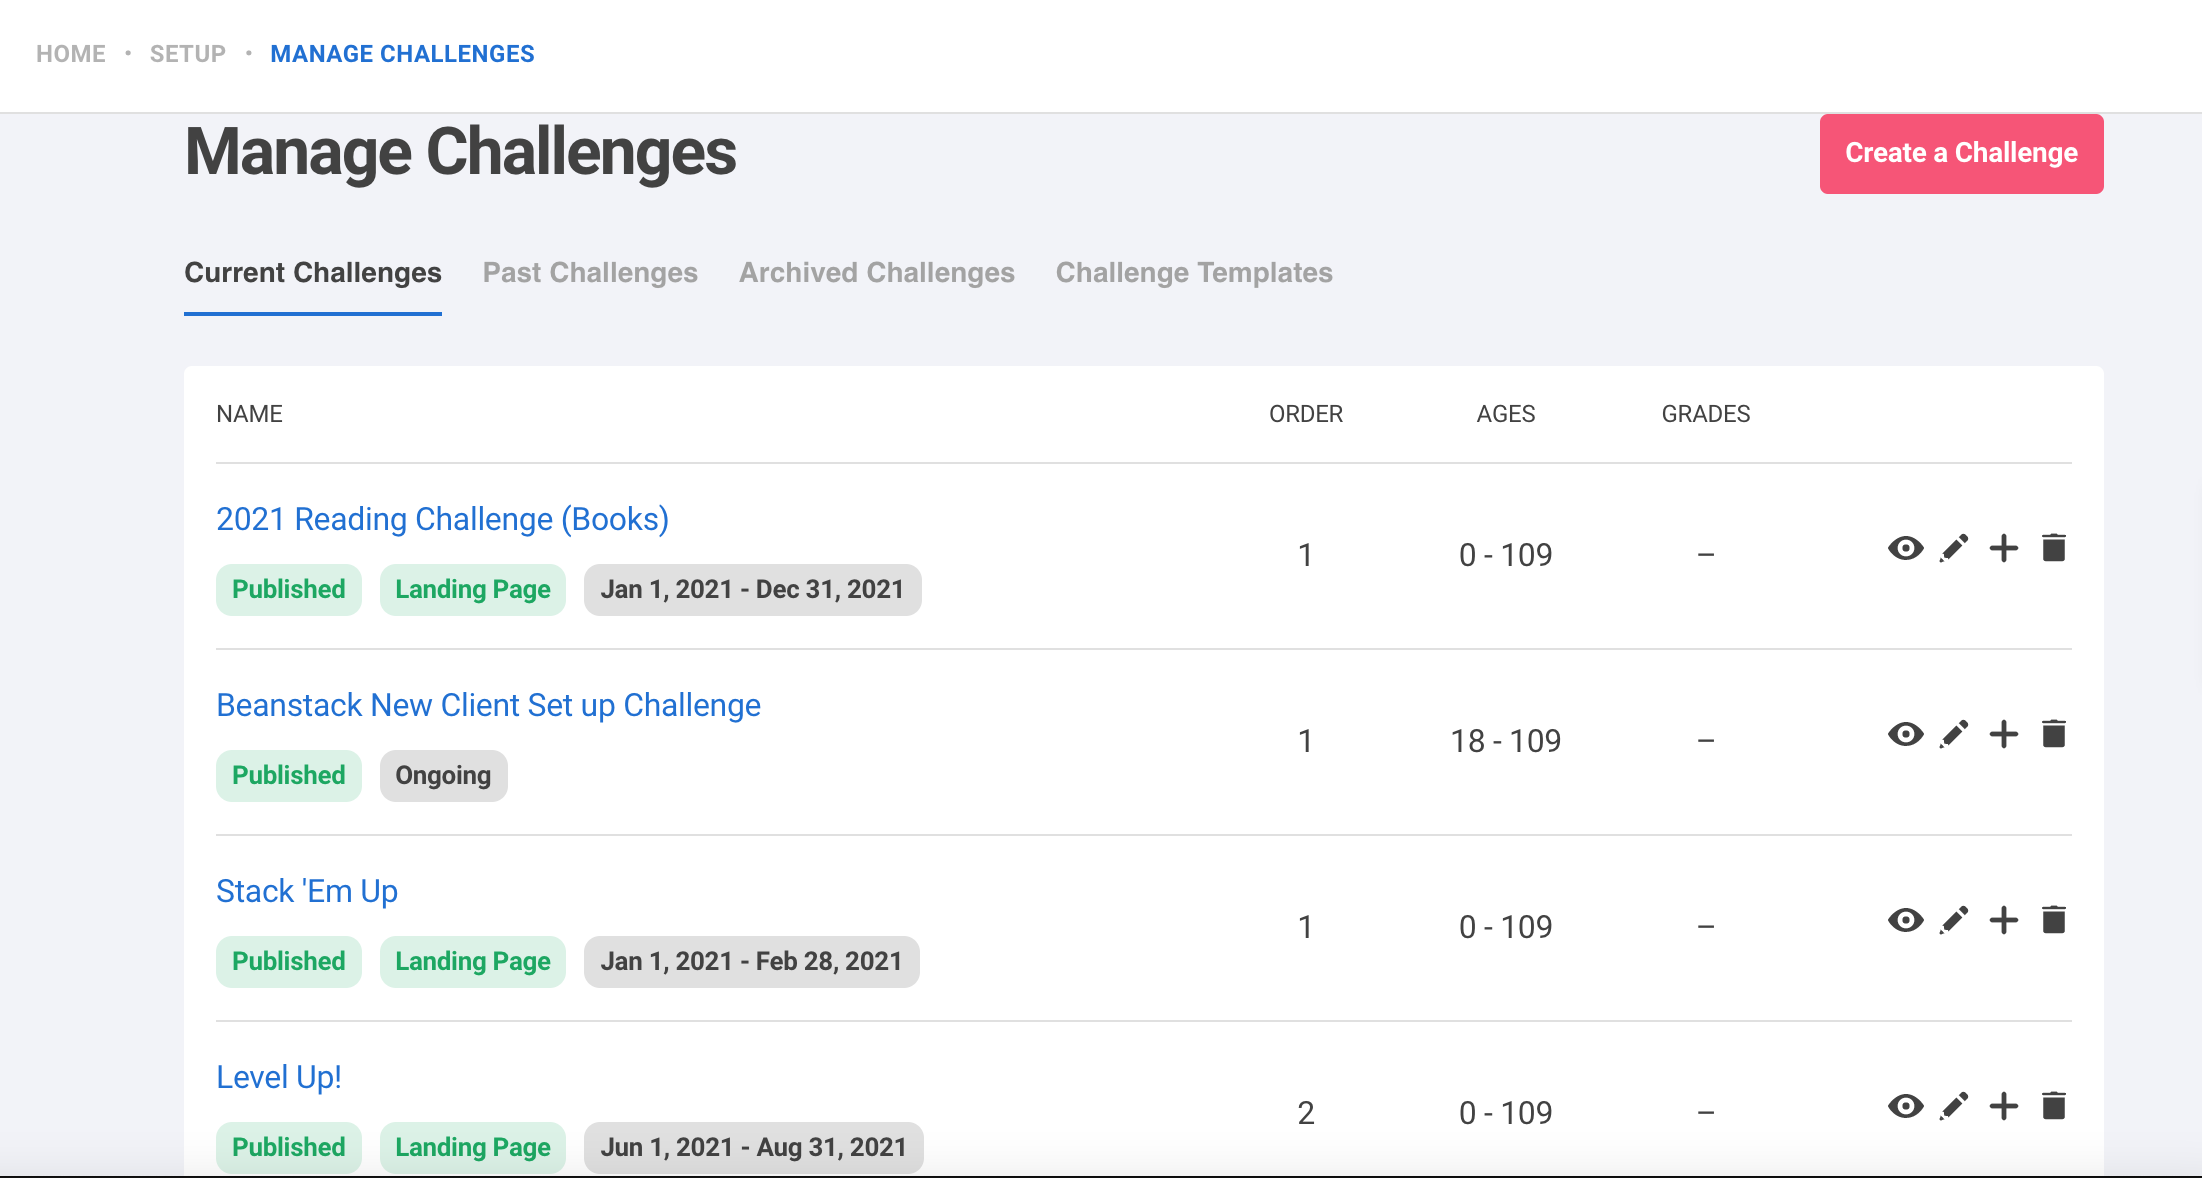Delete the Stack 'Em Up challenge
This screenshot has width=2202, height=1178.
click(x=2053, y=920)
